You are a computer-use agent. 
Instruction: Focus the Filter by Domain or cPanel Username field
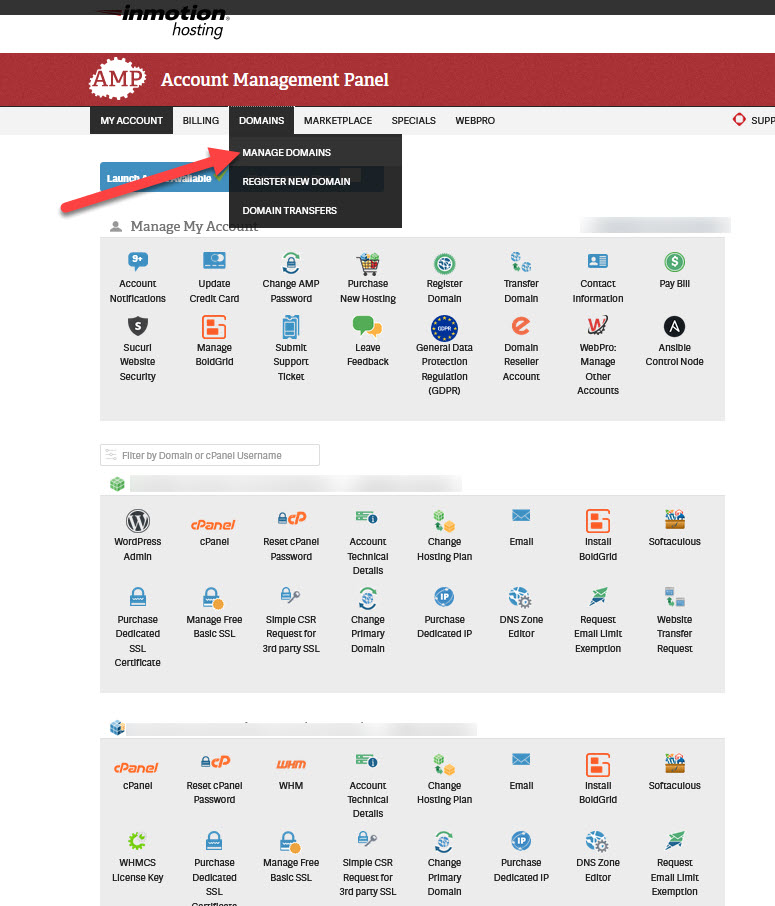(x=210, y=455)
